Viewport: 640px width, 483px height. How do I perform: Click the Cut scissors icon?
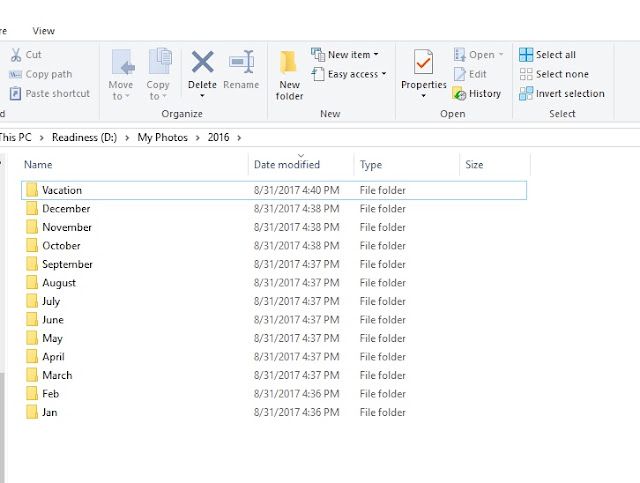16,55
